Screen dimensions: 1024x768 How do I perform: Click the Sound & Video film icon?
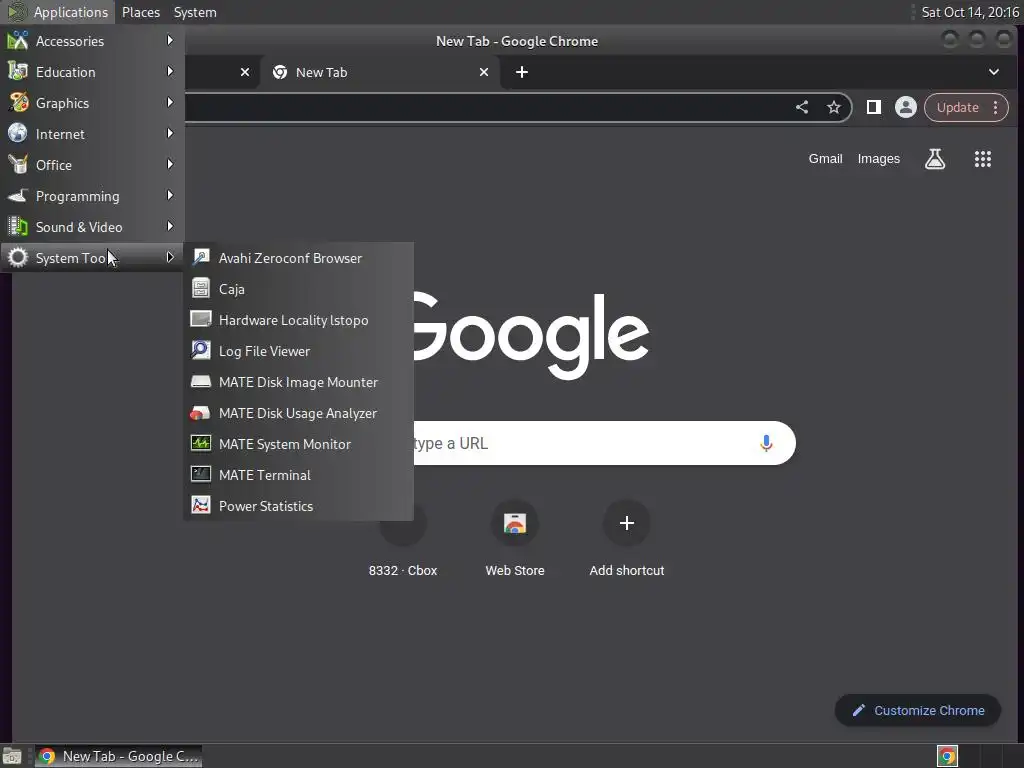pos(18,227)
